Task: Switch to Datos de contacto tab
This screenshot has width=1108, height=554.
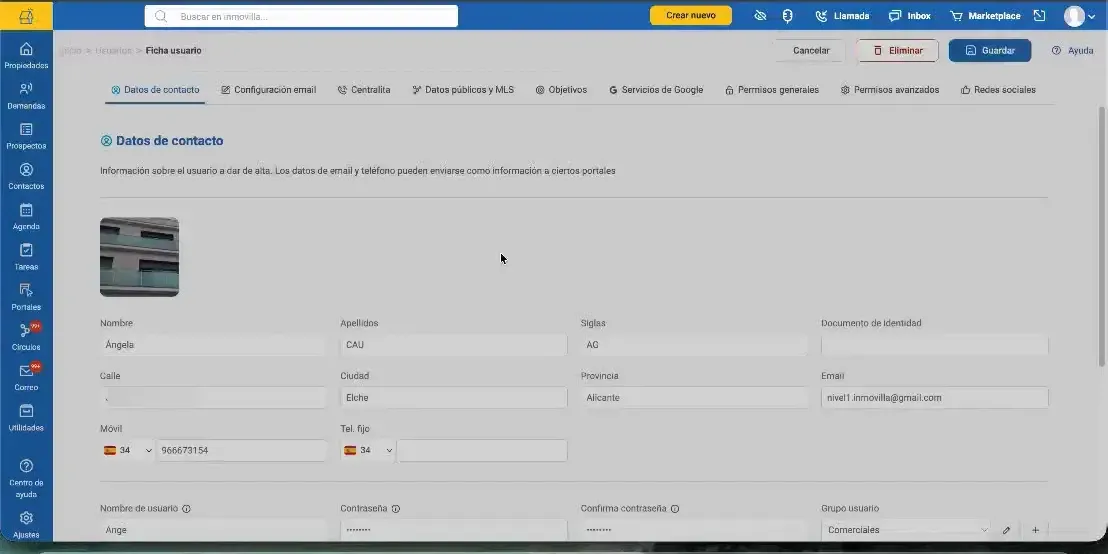Action: [155, 90]
